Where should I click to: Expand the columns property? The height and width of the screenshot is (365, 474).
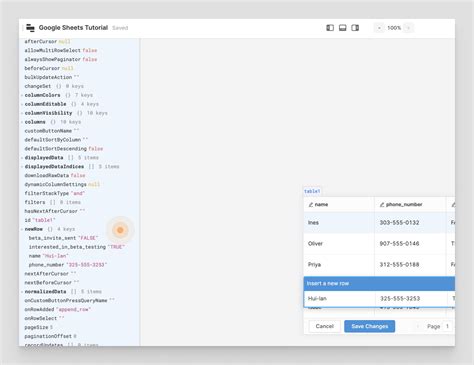[x=22, y=122]
